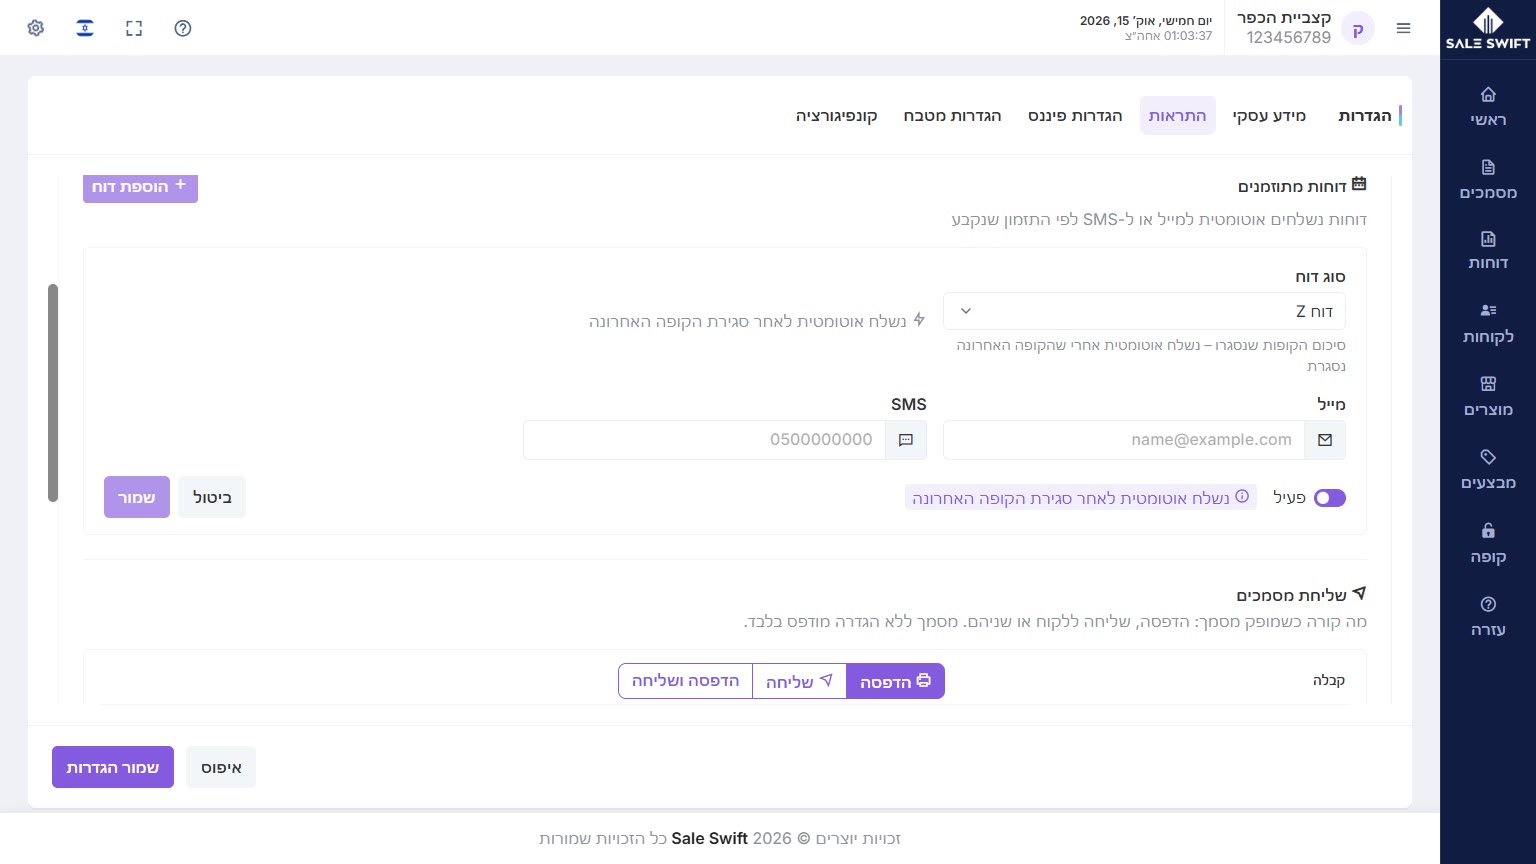The image size is (1536, 864).
Task: Click the דוחות מתוזמנים section heading
Action: pos(1302,186)
